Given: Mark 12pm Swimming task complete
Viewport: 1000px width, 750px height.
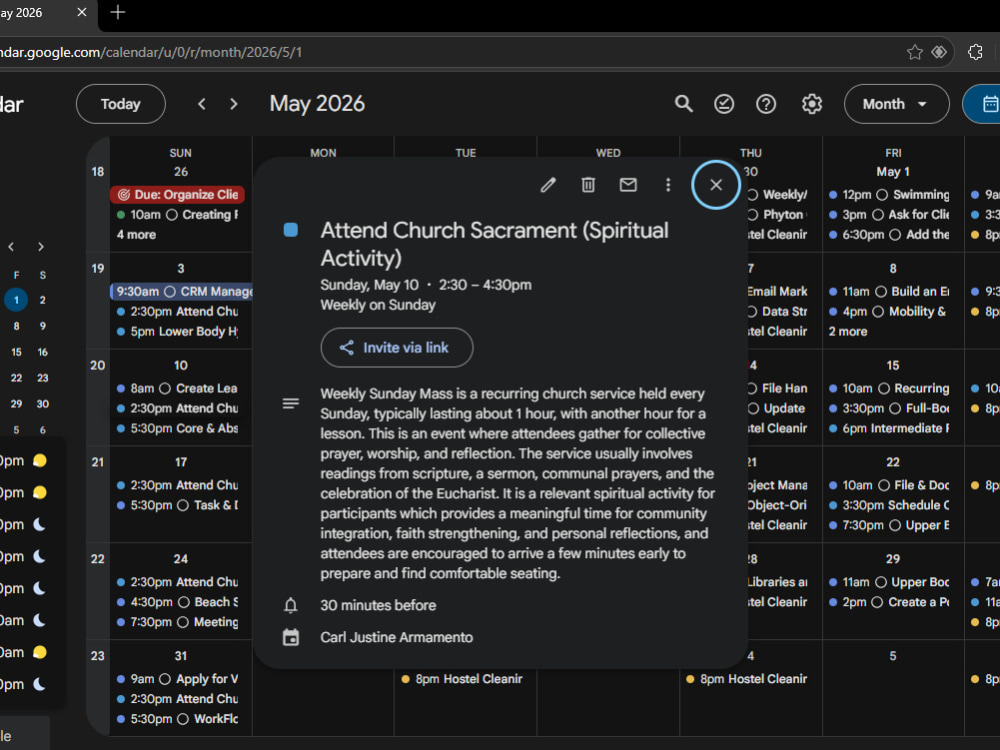Looking at the screenshot, I should [882, 195].
